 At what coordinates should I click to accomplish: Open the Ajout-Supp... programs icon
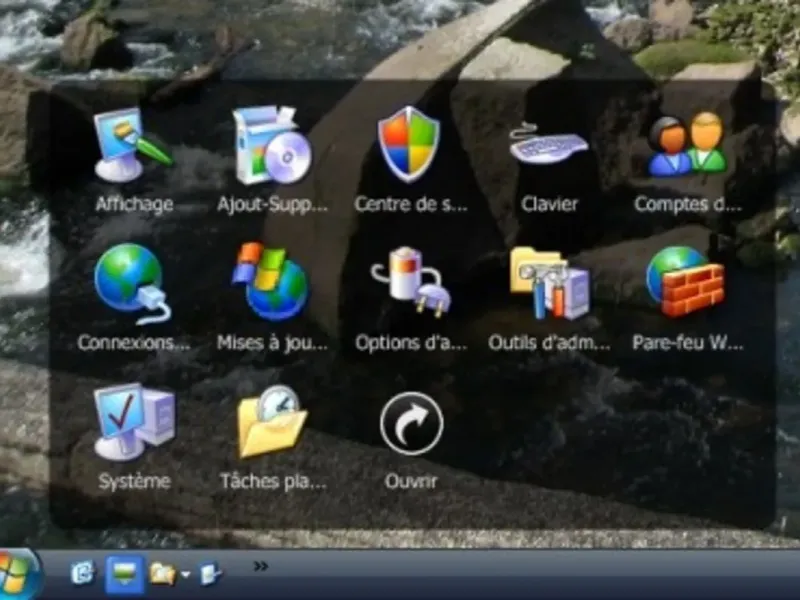(272, 145)
